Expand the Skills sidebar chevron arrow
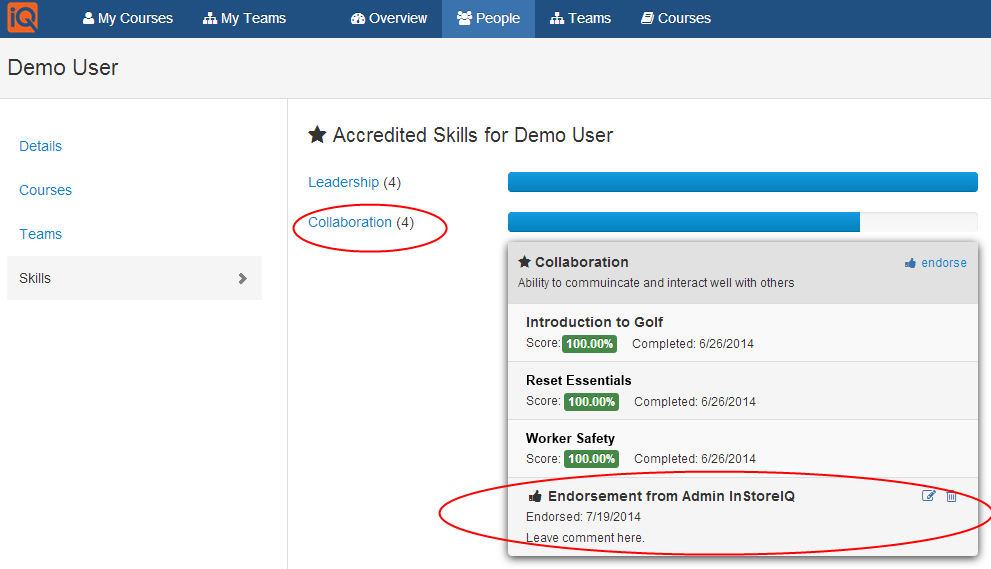Viewport: 991px width, 569px height. (x=242, y=278)
